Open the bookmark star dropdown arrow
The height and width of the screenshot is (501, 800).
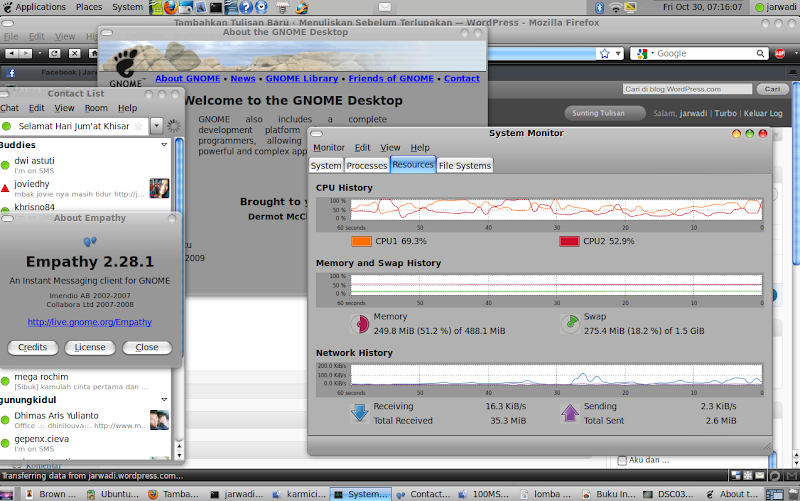618,54
